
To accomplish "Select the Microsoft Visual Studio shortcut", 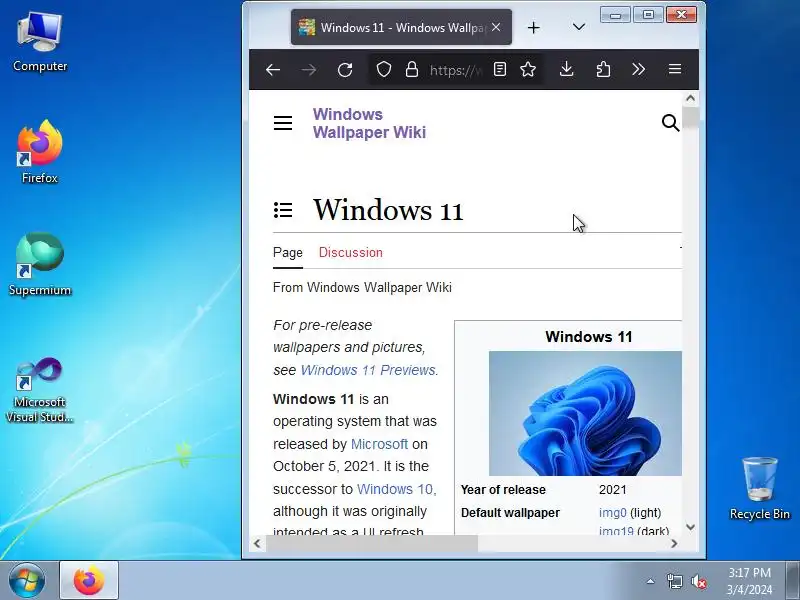I will click(40, 390).
